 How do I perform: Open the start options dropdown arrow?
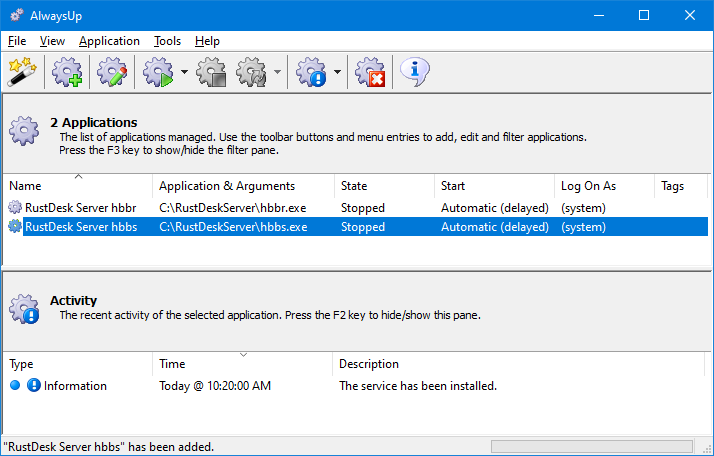coord(184,72)
